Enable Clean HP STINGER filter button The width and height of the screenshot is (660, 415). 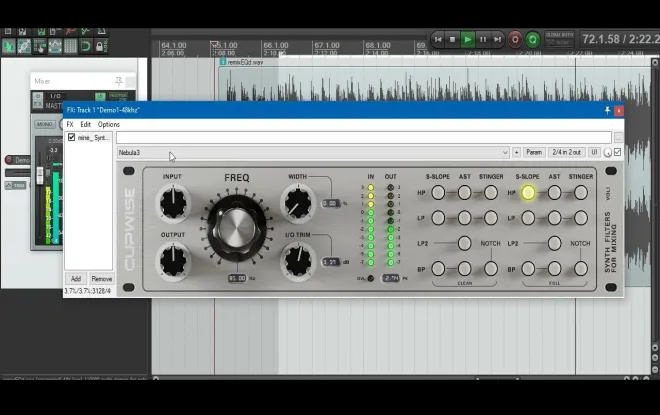(x=491, y=193)
